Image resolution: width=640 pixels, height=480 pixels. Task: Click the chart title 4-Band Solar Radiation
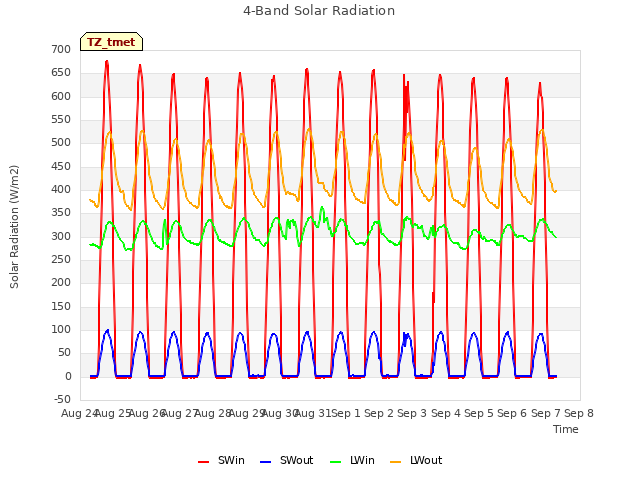319,11
